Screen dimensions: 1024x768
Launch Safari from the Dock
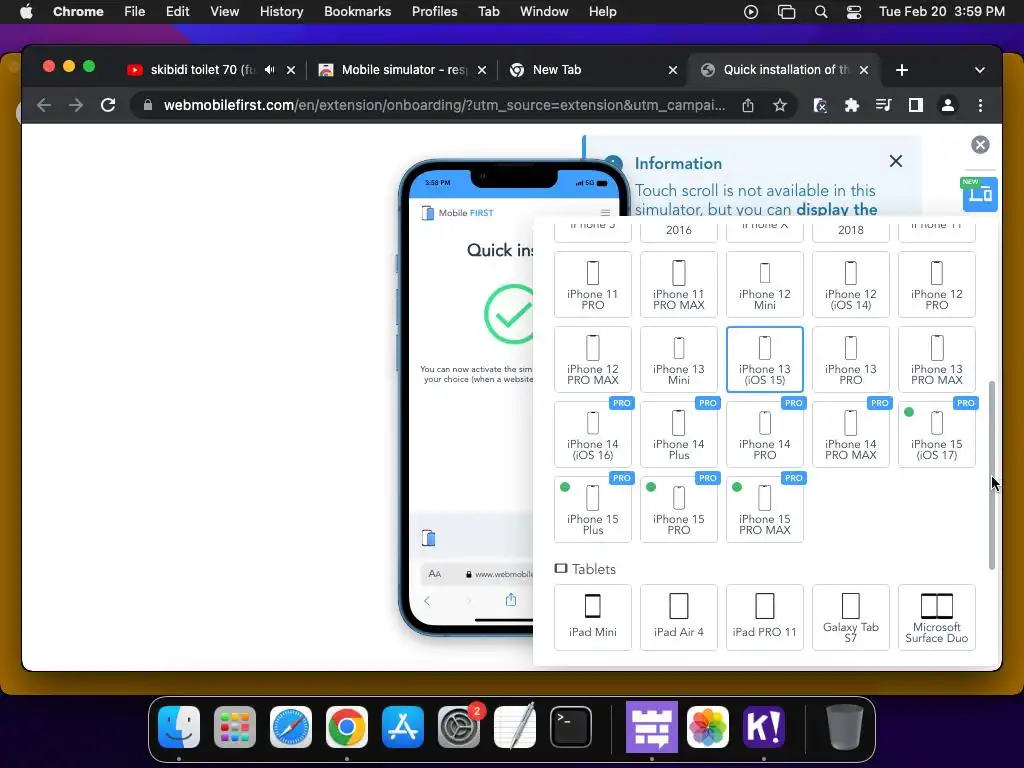pyautogui.click(x=291, y=726)
